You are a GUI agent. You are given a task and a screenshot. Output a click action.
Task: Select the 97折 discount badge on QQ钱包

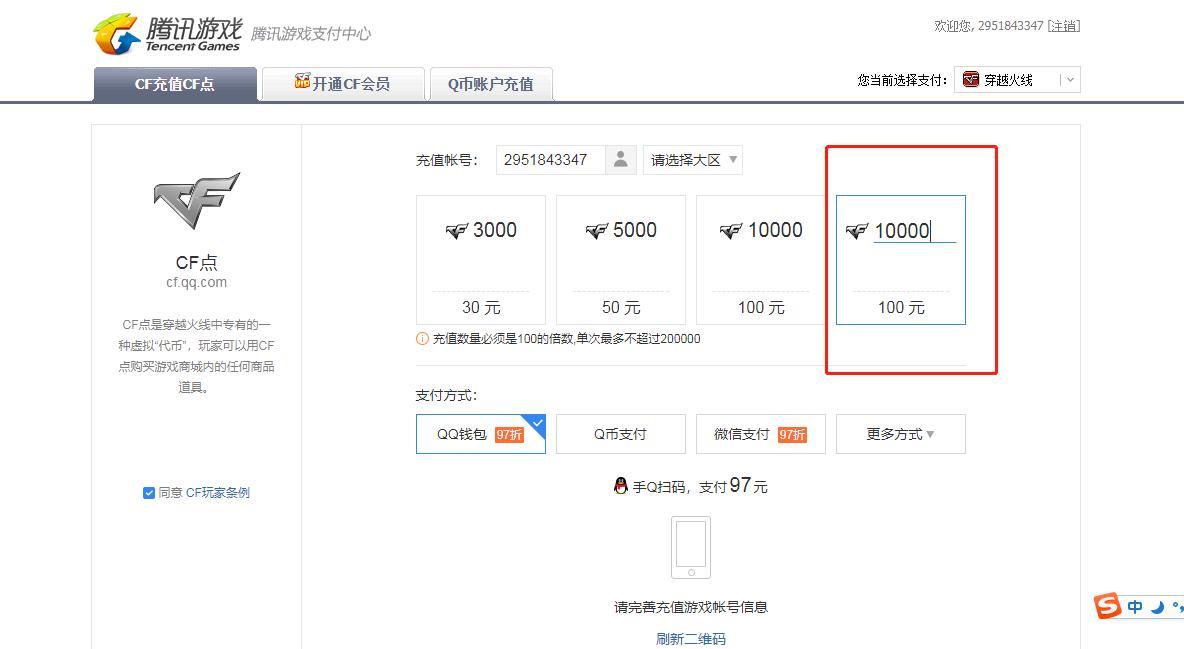click(511, 433)
